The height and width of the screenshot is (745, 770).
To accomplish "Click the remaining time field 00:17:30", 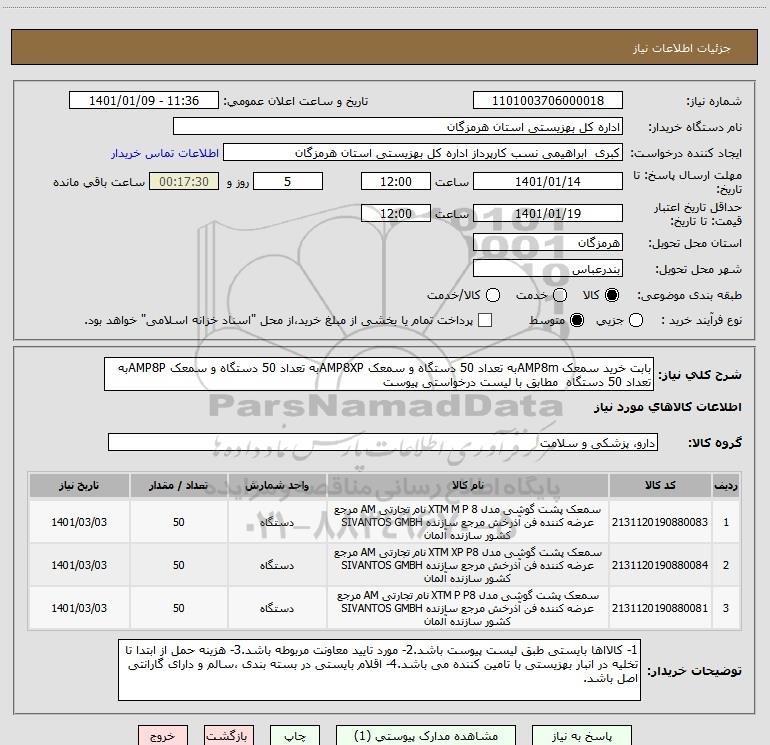I will [x=184, y=181].
